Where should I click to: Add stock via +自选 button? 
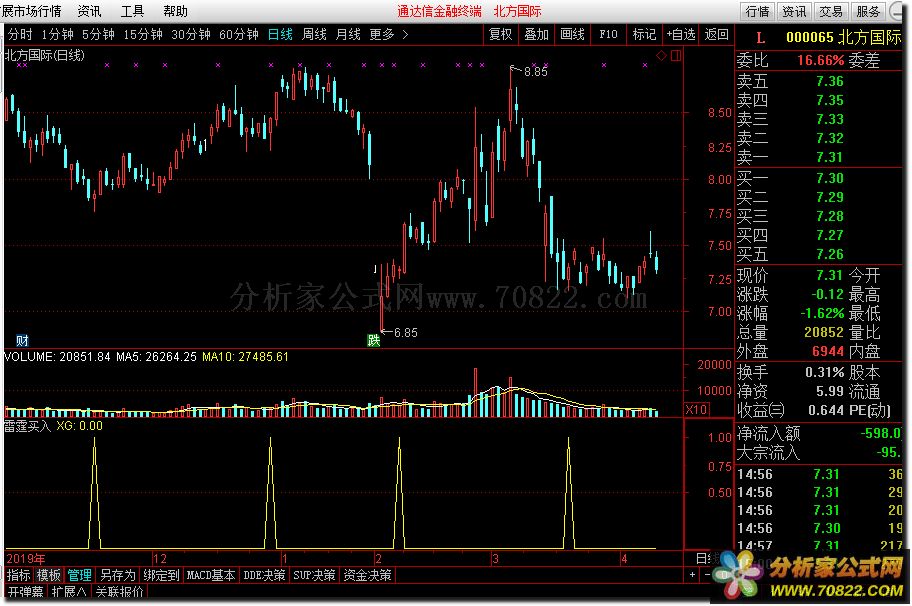point(681,35)
